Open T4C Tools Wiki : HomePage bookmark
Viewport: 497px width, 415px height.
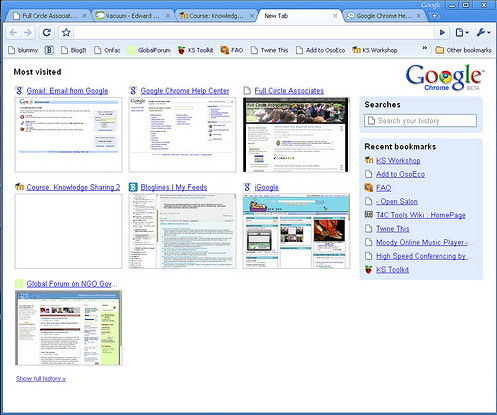pyautogui.click(x=421, y=215)
